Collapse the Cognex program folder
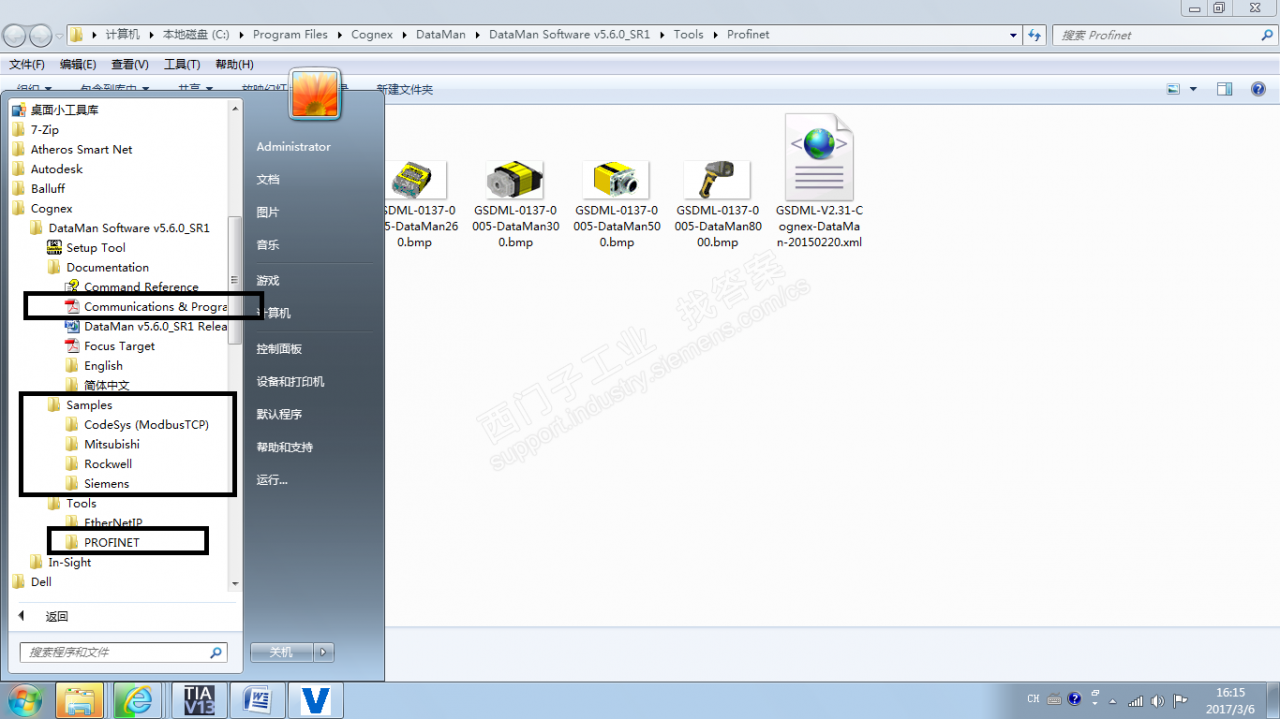The height and width of the screenshot is (719, 1280). (x=42, y=209)
